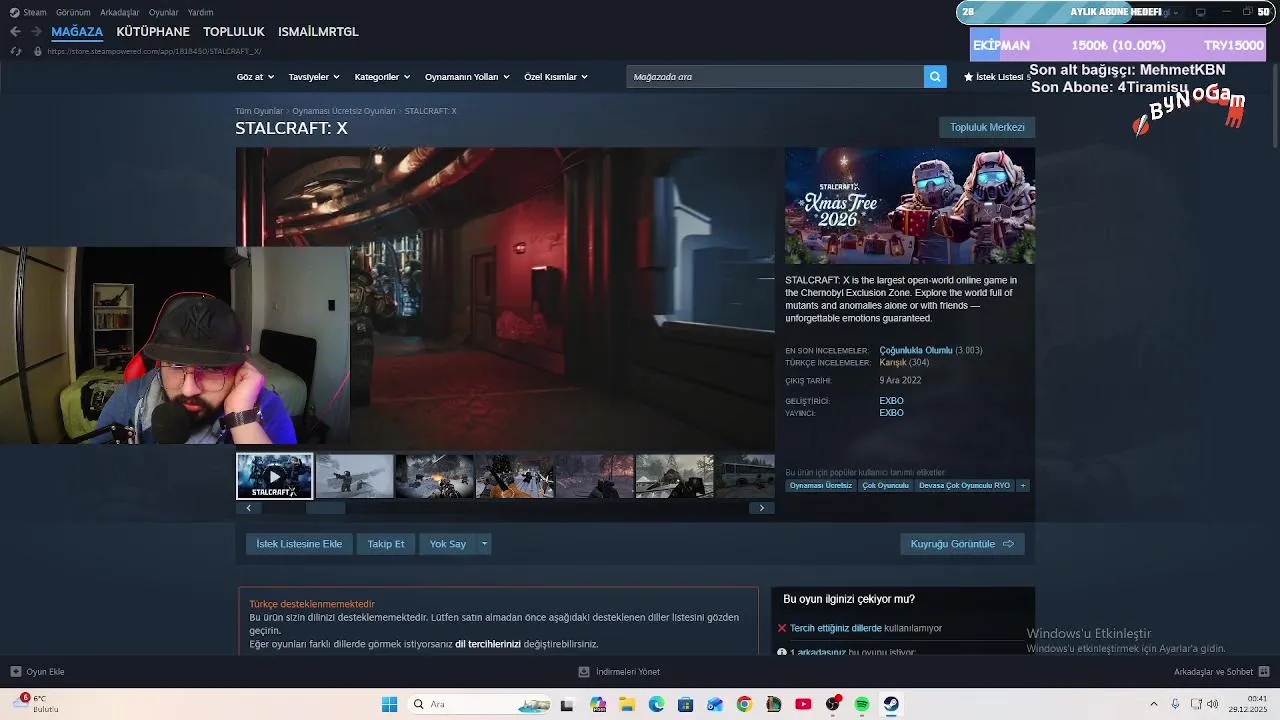Reload the store page
Screen dimensions: 1280x720
[15, 51]
